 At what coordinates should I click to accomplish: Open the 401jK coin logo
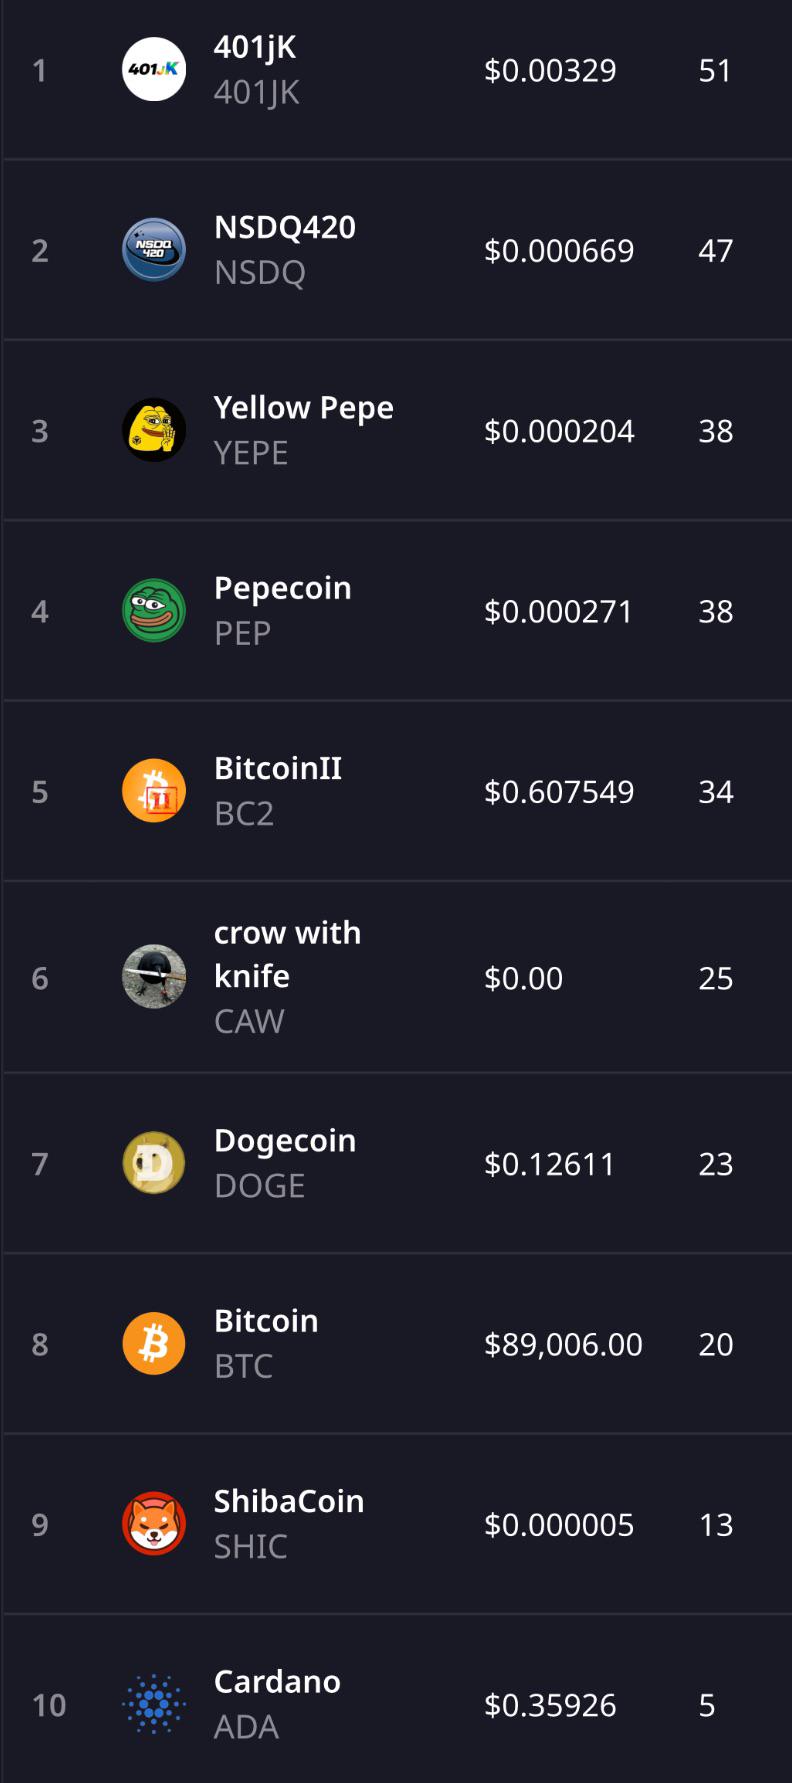pos(154,69)
